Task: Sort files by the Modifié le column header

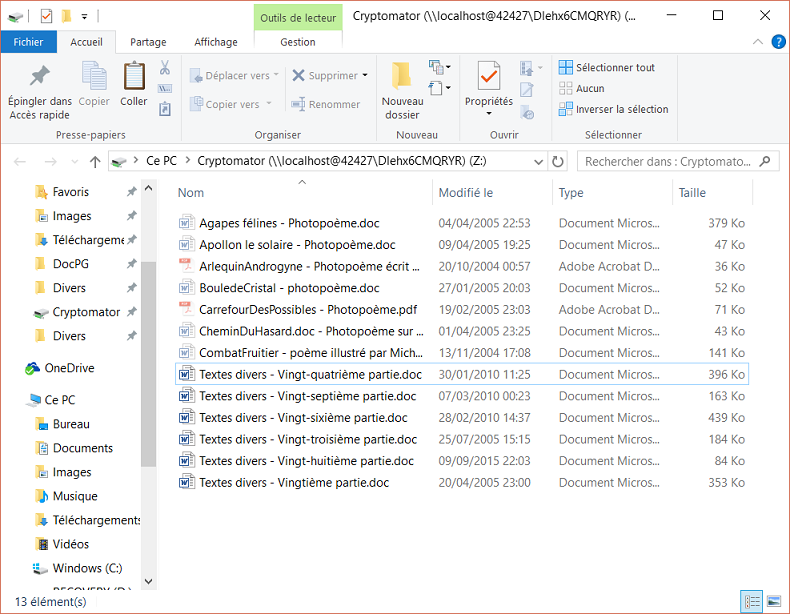Action: (466, 193)
